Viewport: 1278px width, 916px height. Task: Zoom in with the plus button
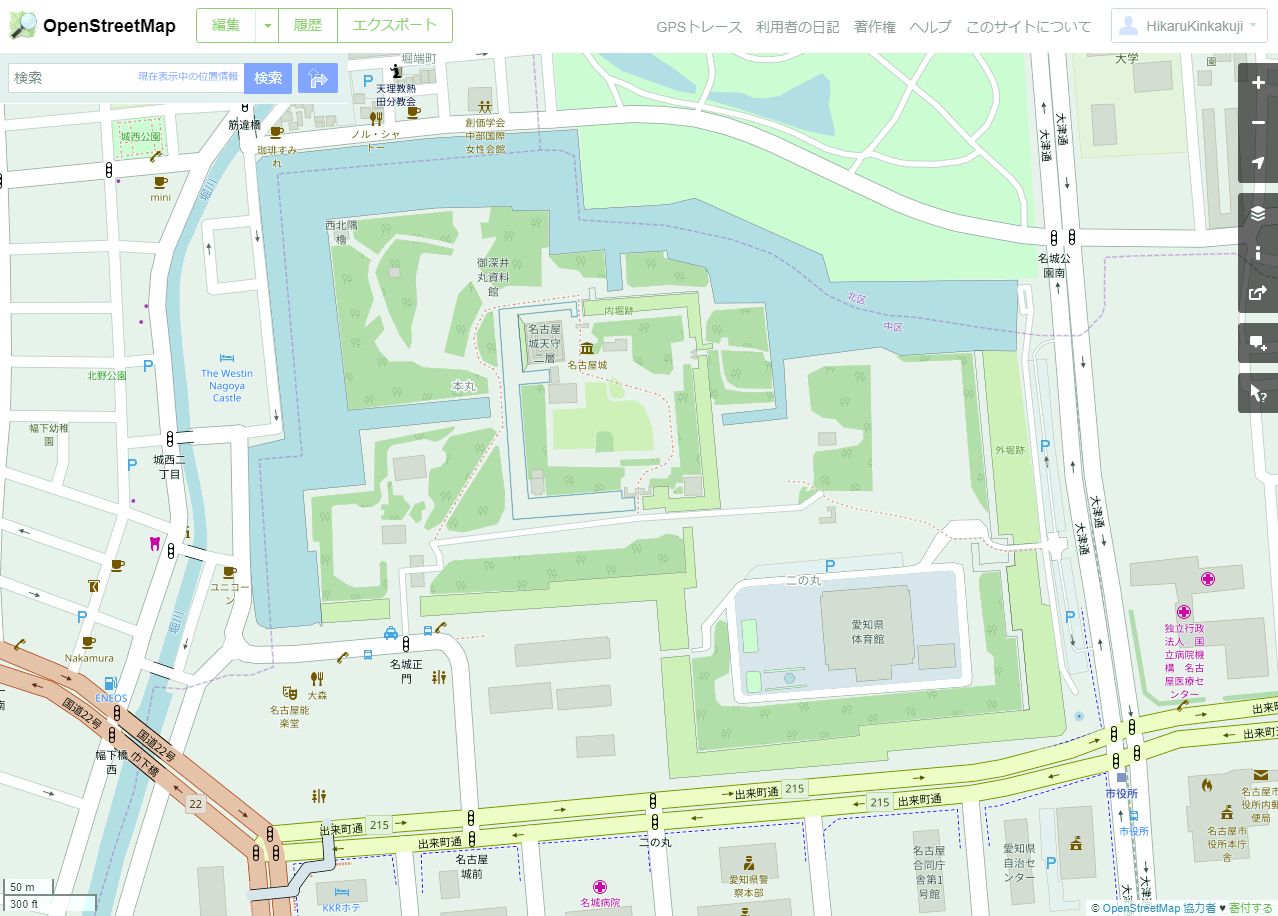[1258, 83]
